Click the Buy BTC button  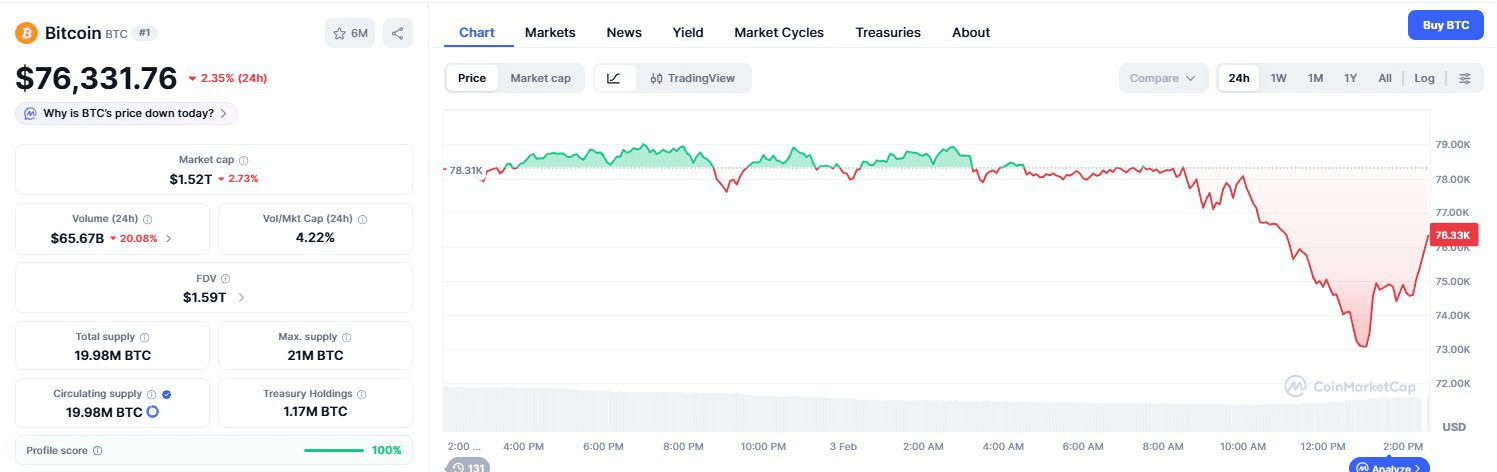tap(1445, 25)
